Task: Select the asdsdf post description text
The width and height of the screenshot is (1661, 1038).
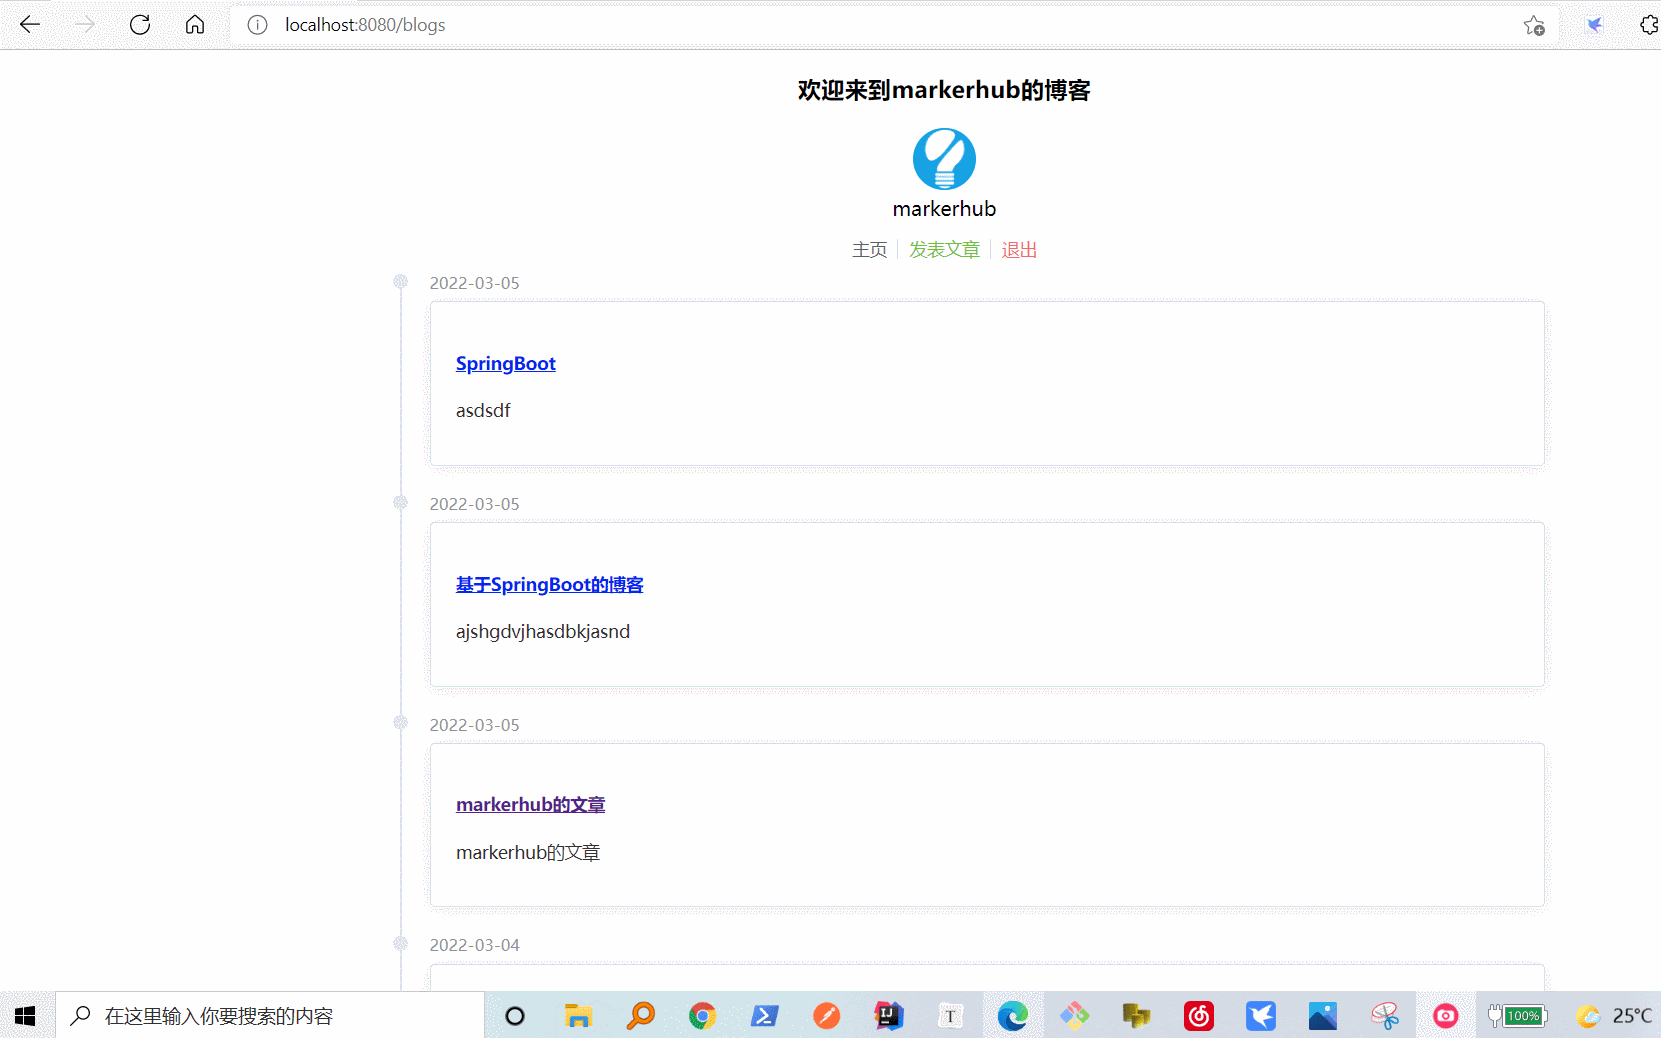Action: (x=483, y=411)
